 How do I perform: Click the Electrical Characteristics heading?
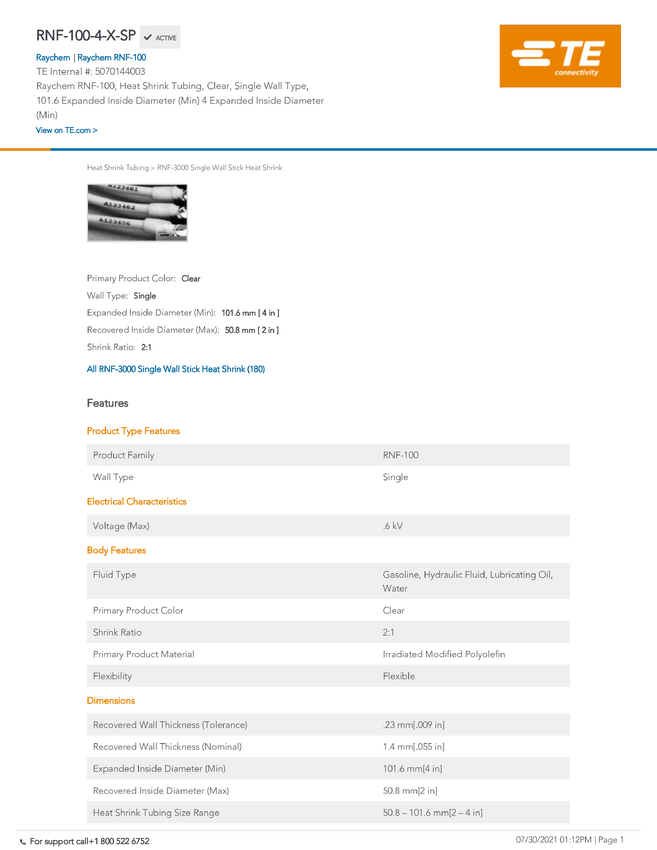137,501
